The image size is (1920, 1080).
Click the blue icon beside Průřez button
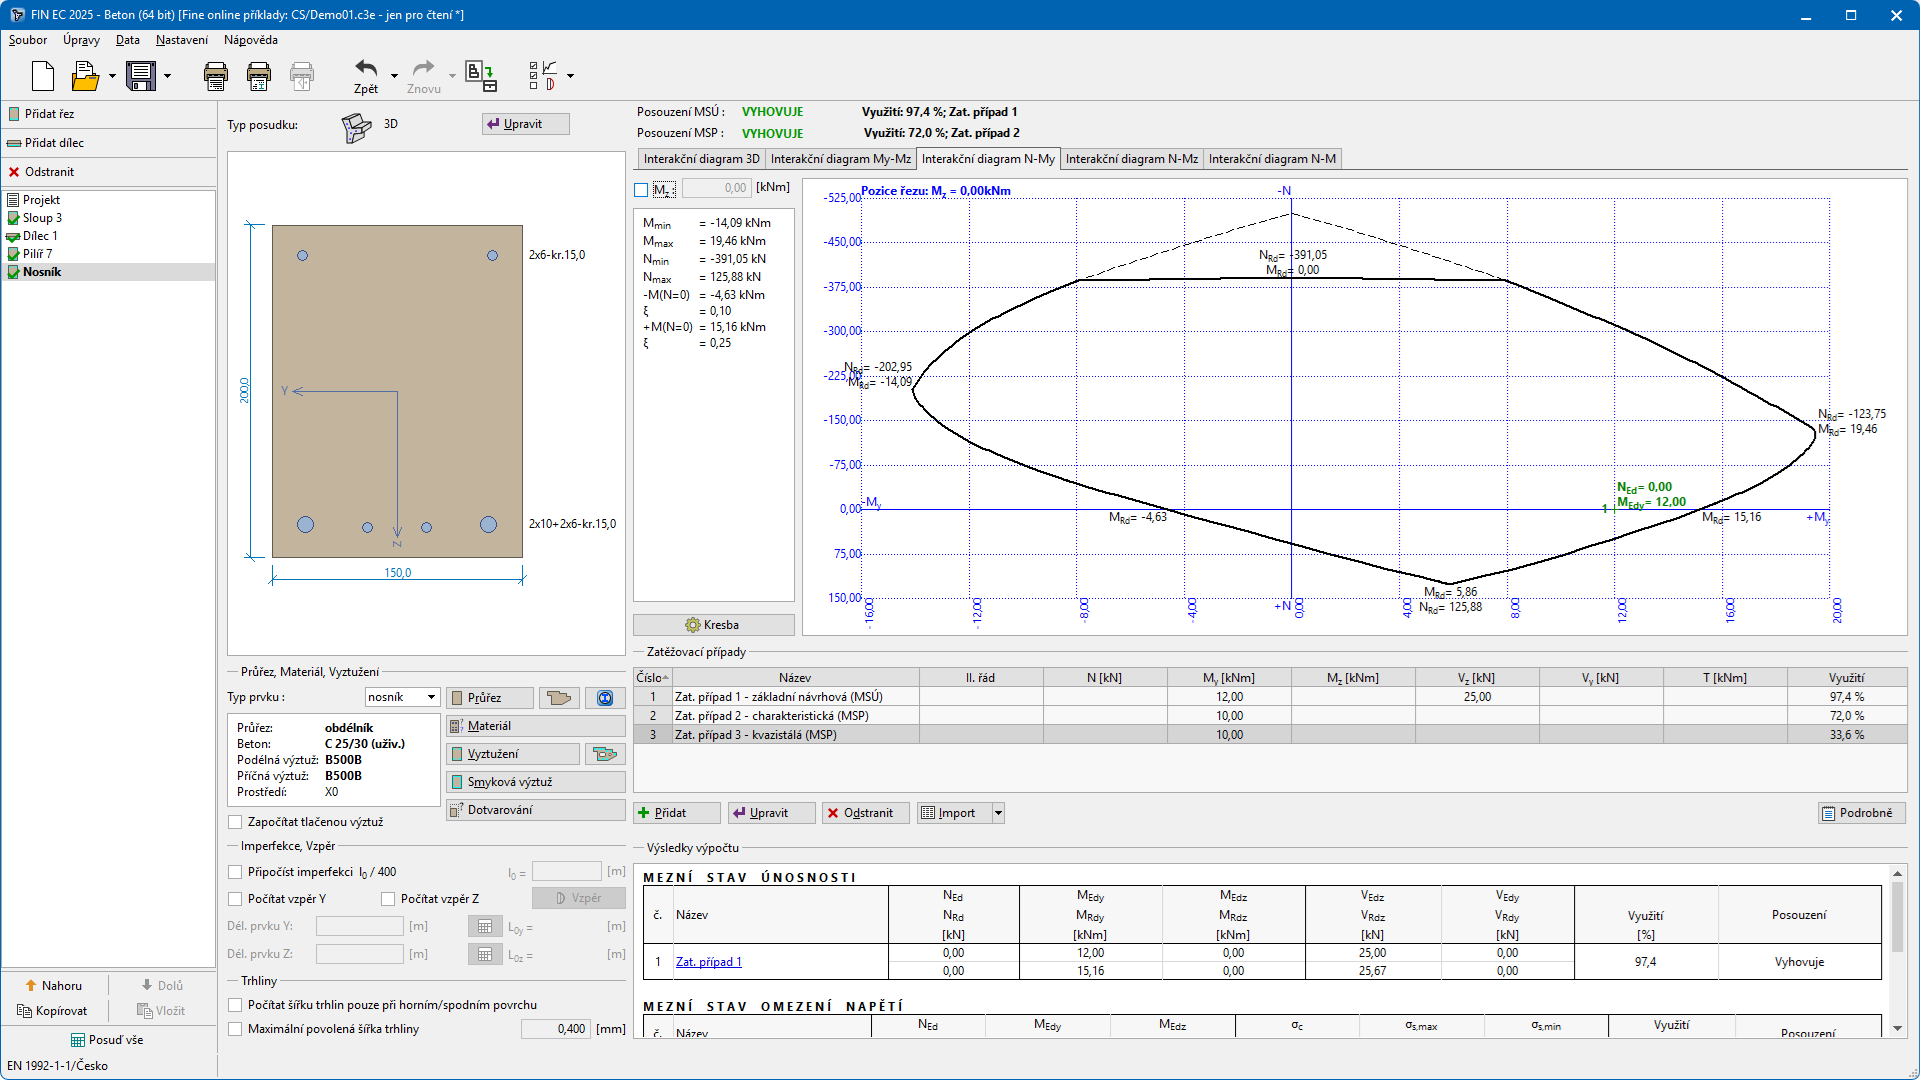[605, 698]
